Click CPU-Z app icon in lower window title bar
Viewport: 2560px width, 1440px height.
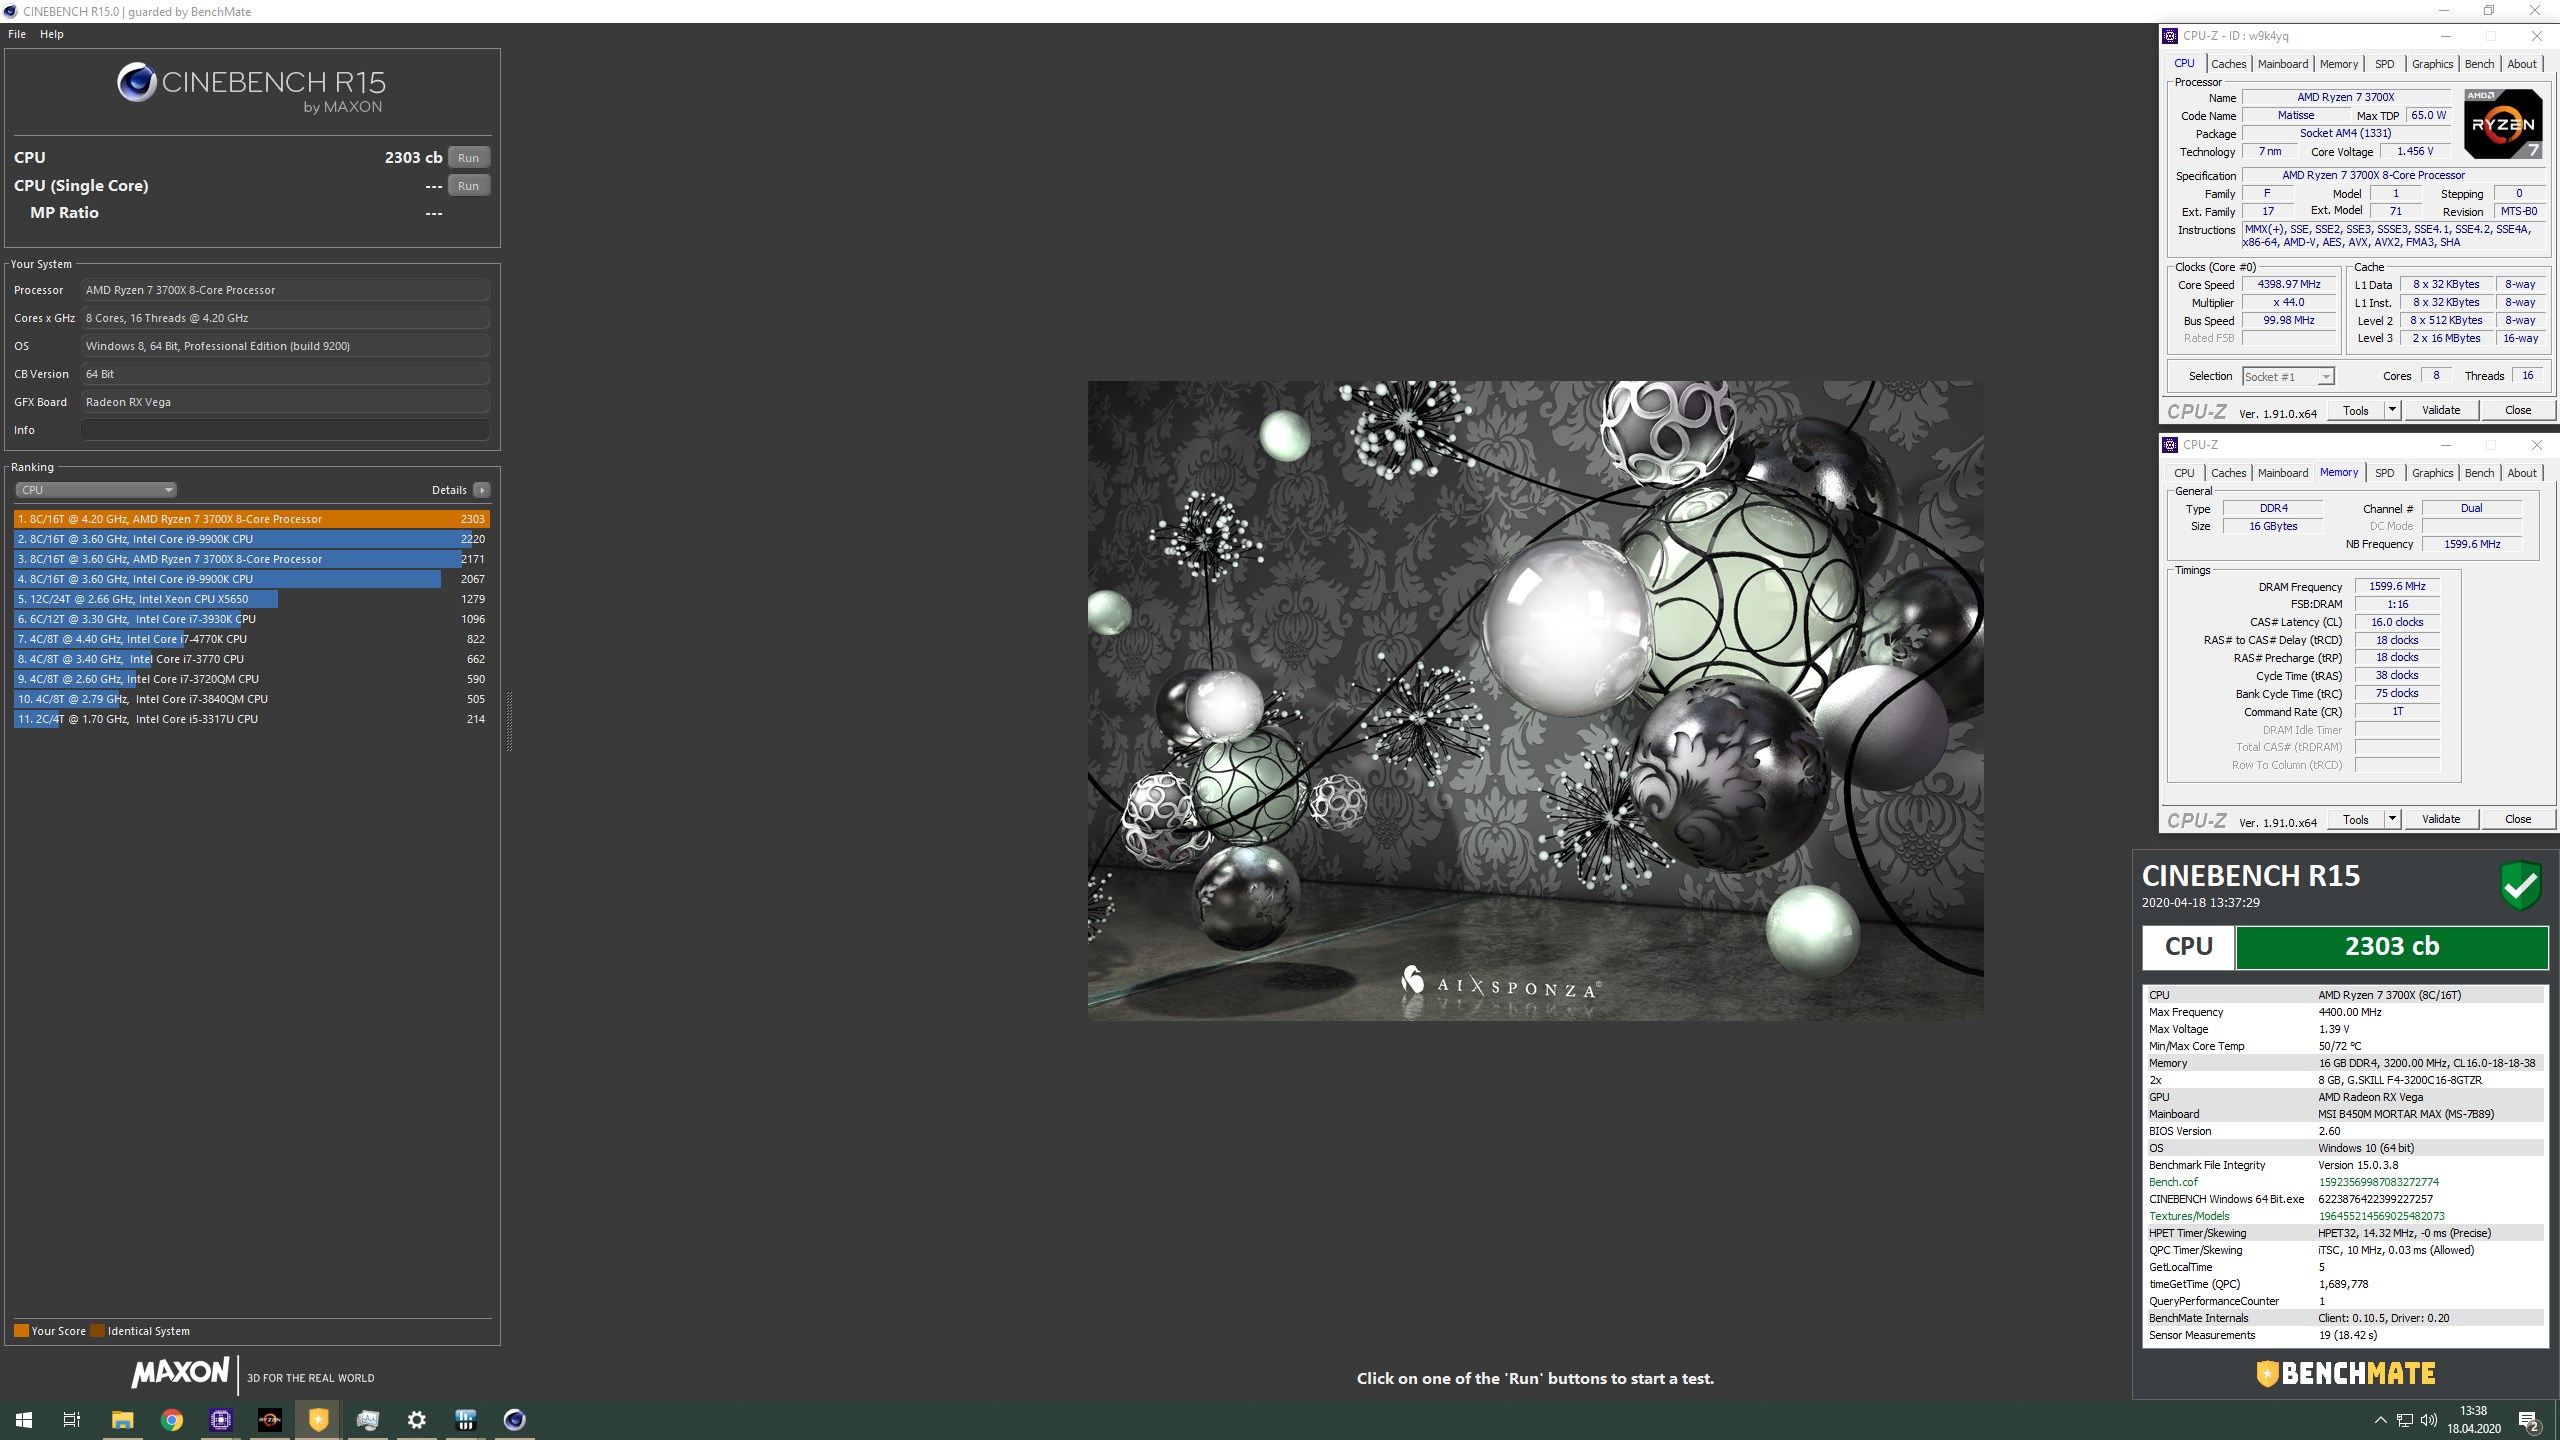coord(2170,445)
